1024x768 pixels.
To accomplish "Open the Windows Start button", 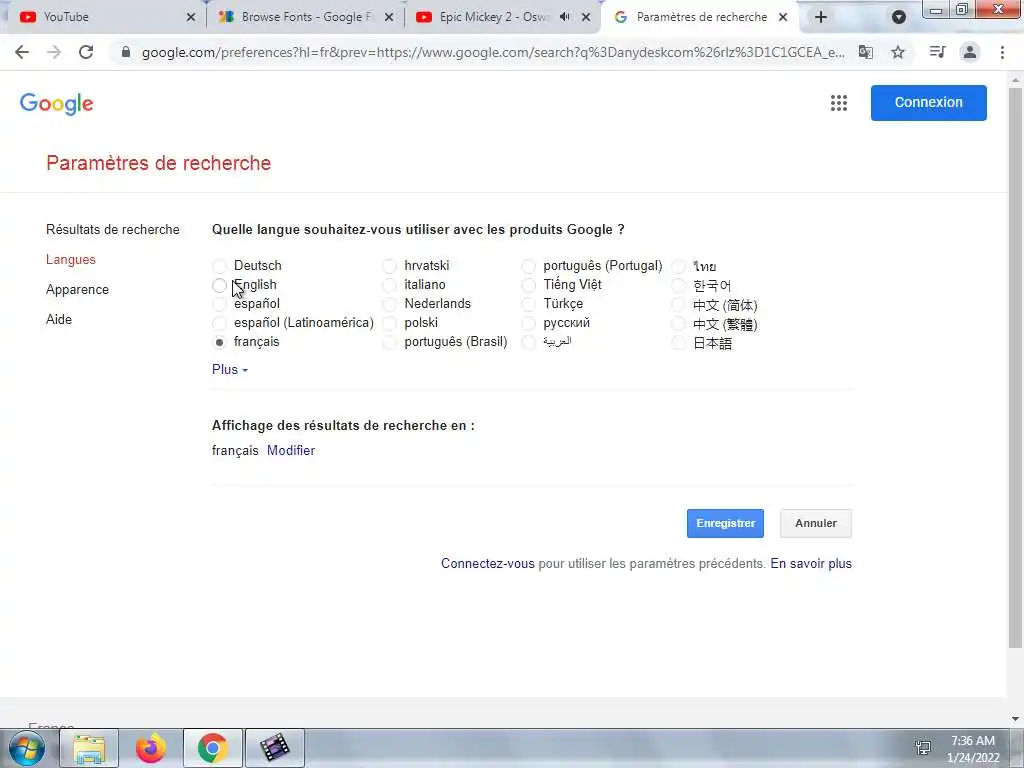I will coord(27,748).
